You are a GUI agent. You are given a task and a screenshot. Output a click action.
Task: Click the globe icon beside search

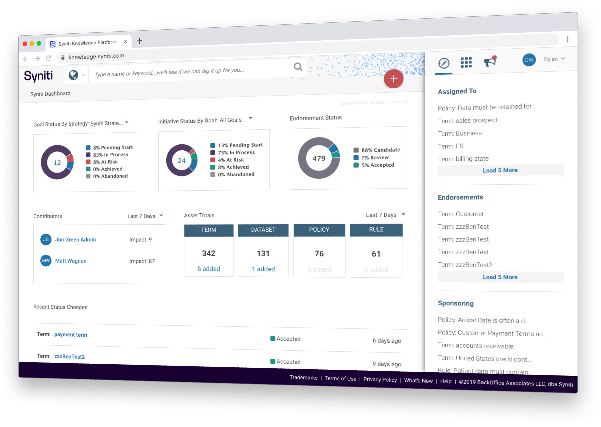pos(73,74)
